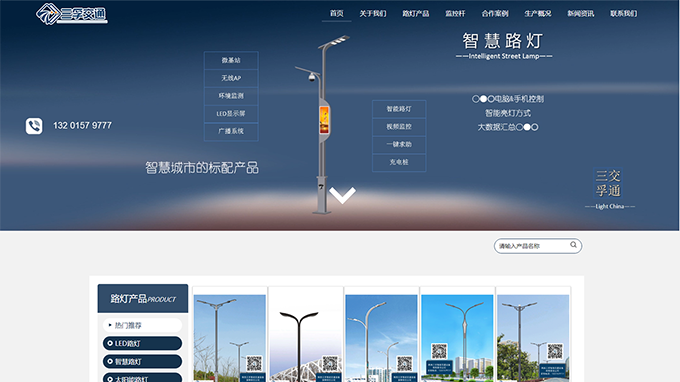Click the circle bullet beside LED路灯
This screenshot has height=382, width=680.
(110, 343)
